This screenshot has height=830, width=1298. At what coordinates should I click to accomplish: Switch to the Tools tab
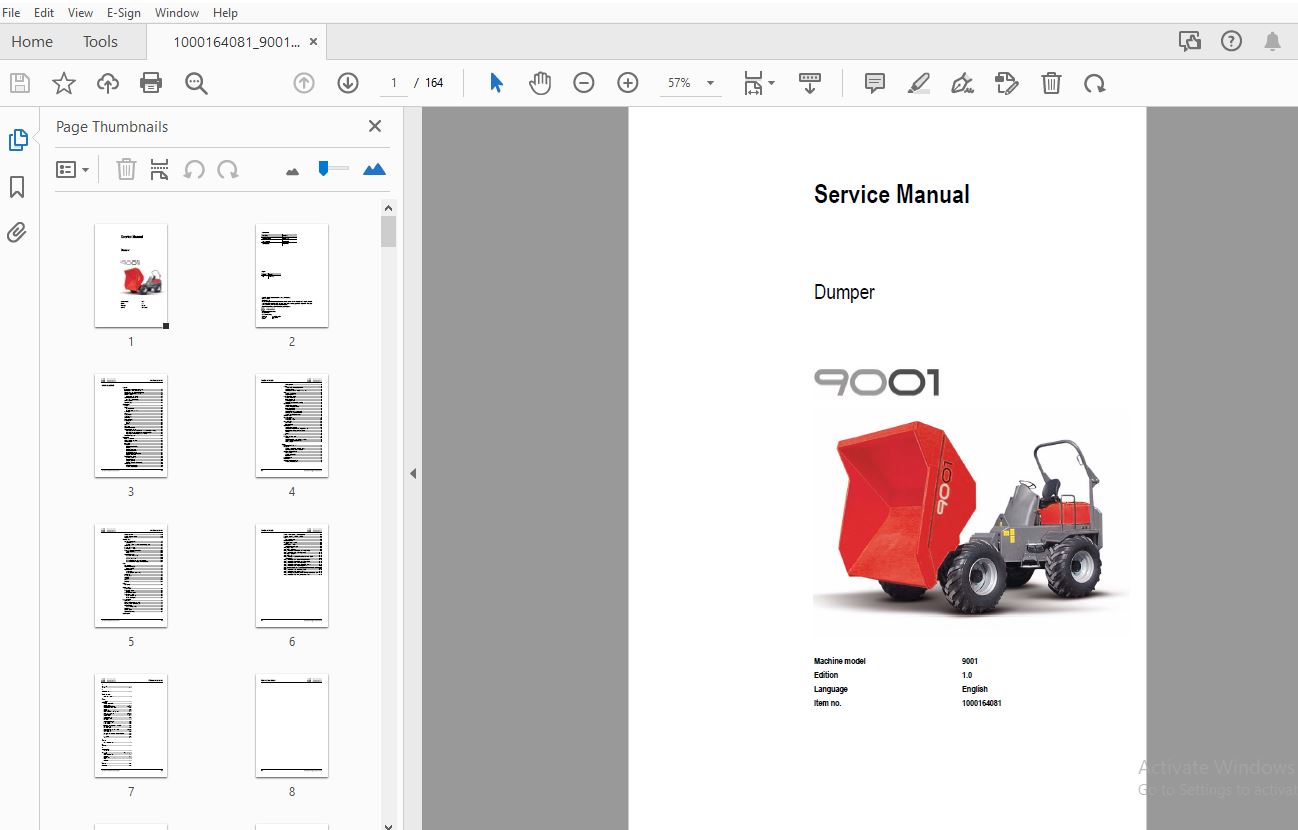[100, 41]
